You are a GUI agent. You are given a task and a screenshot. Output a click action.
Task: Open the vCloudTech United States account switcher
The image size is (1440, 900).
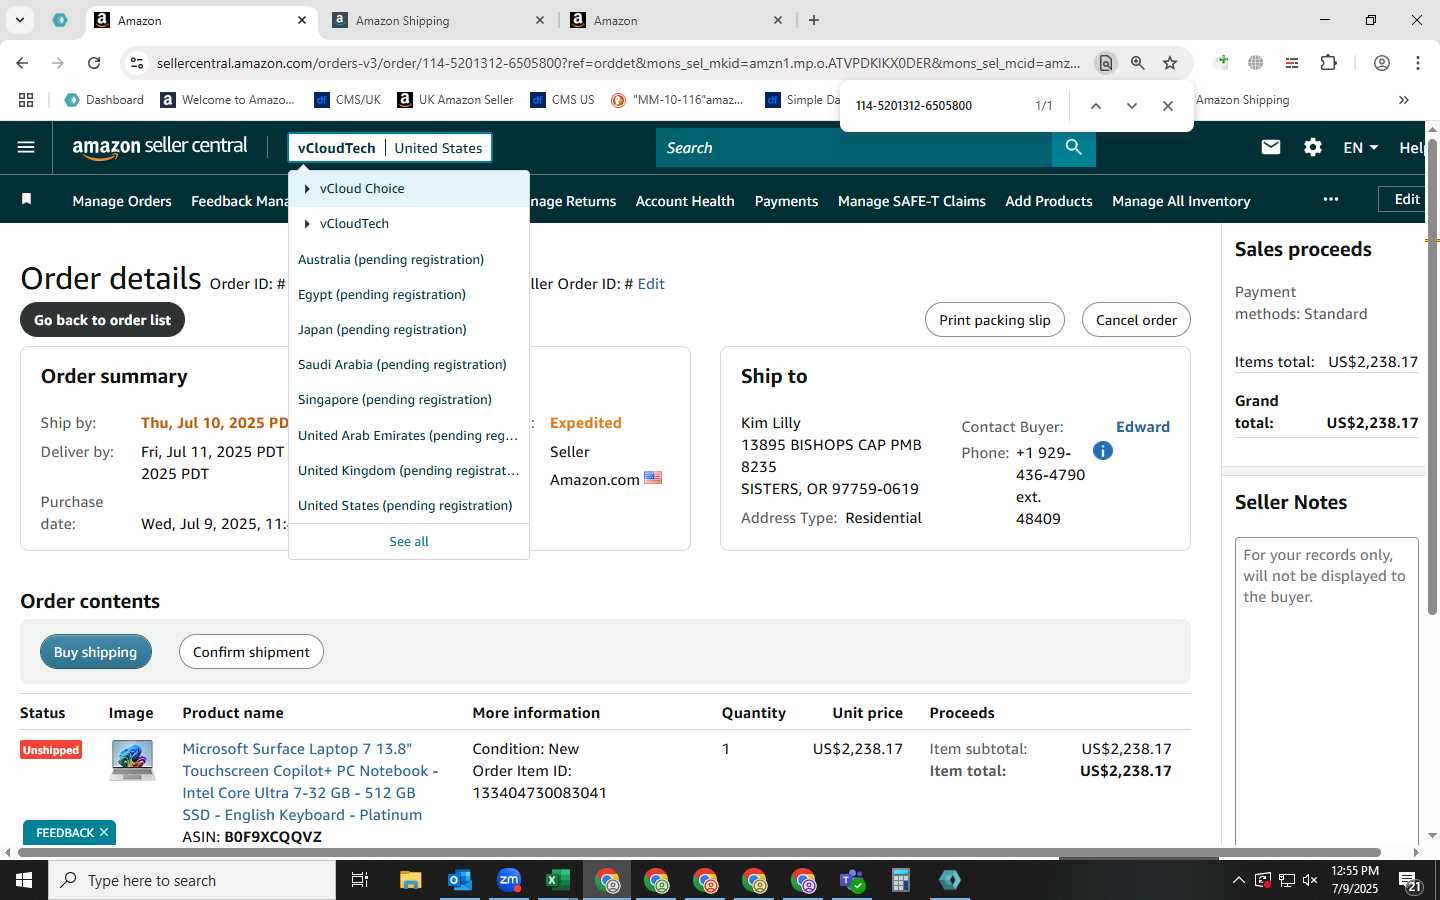(x=390, y=148)
